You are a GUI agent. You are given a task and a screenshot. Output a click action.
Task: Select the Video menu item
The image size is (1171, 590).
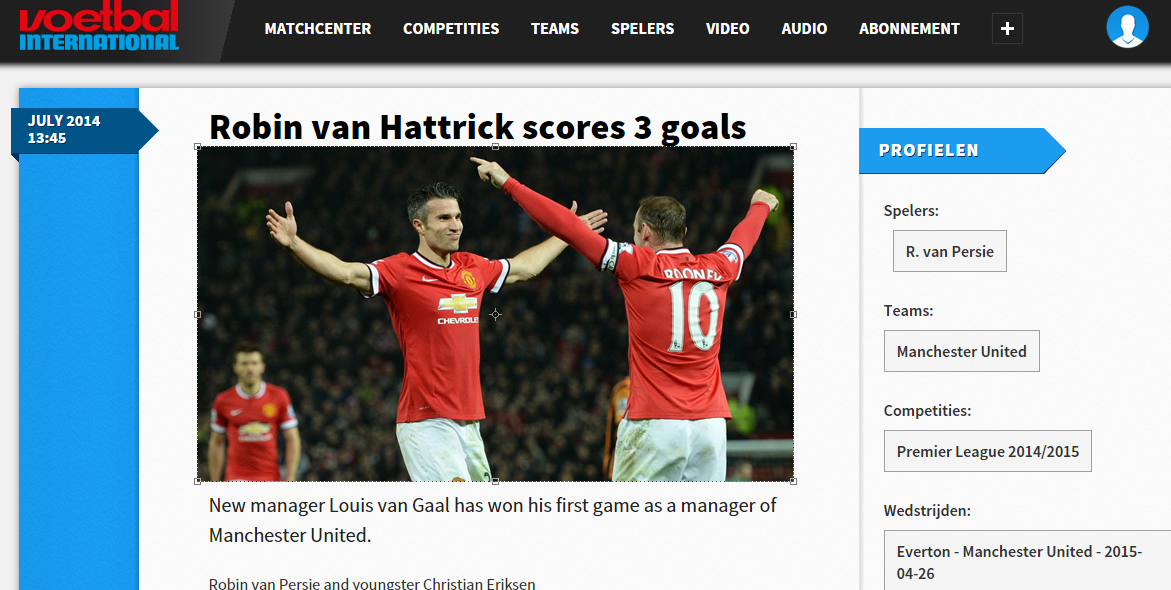pyautogui.click(x=727, y=29)
